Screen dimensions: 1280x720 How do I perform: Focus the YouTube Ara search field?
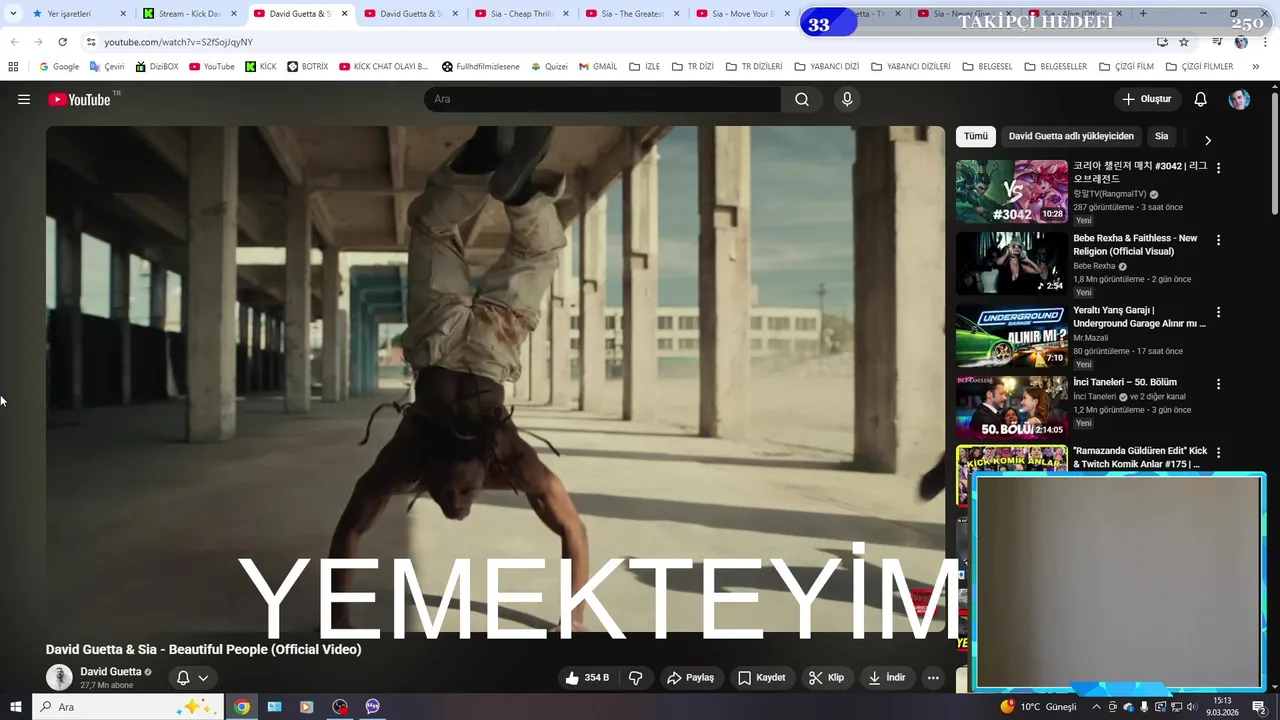[602, 99]
